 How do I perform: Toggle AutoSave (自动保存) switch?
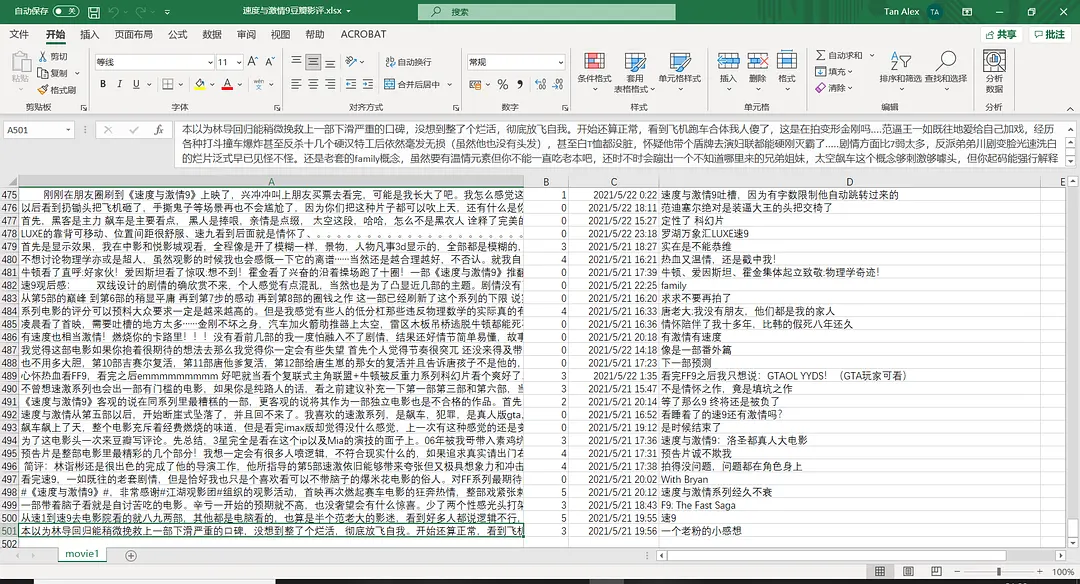(65, 12)
